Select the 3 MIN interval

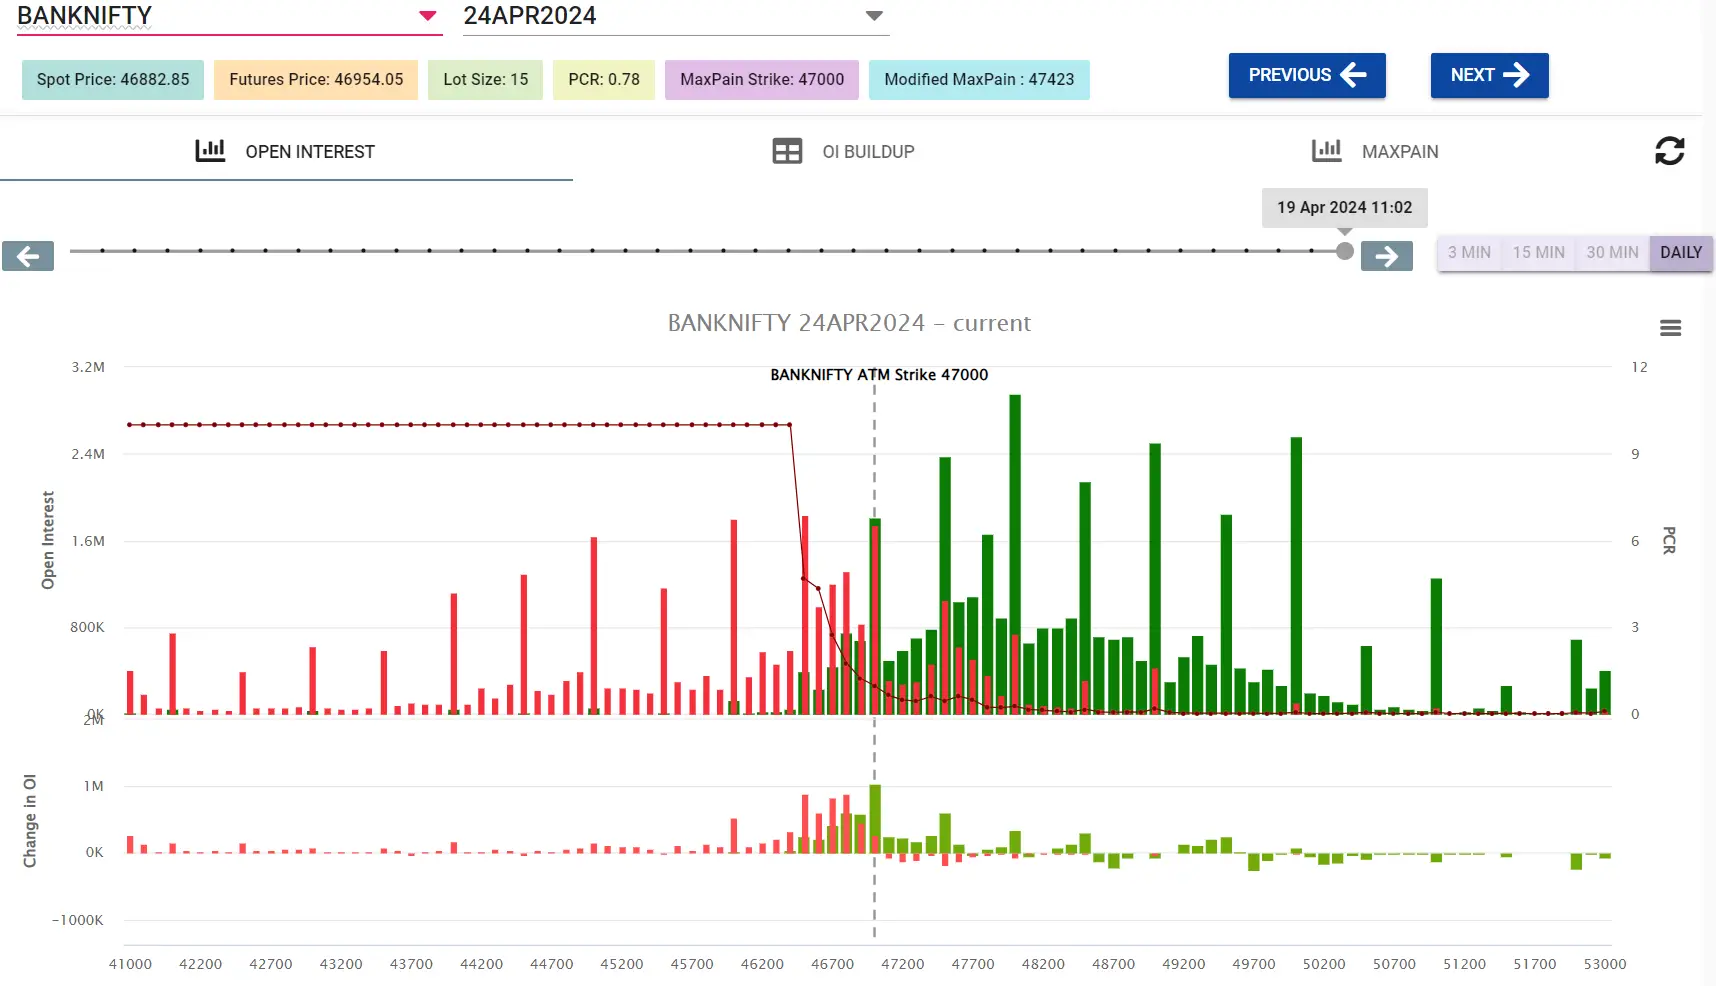pos(1469,253)
